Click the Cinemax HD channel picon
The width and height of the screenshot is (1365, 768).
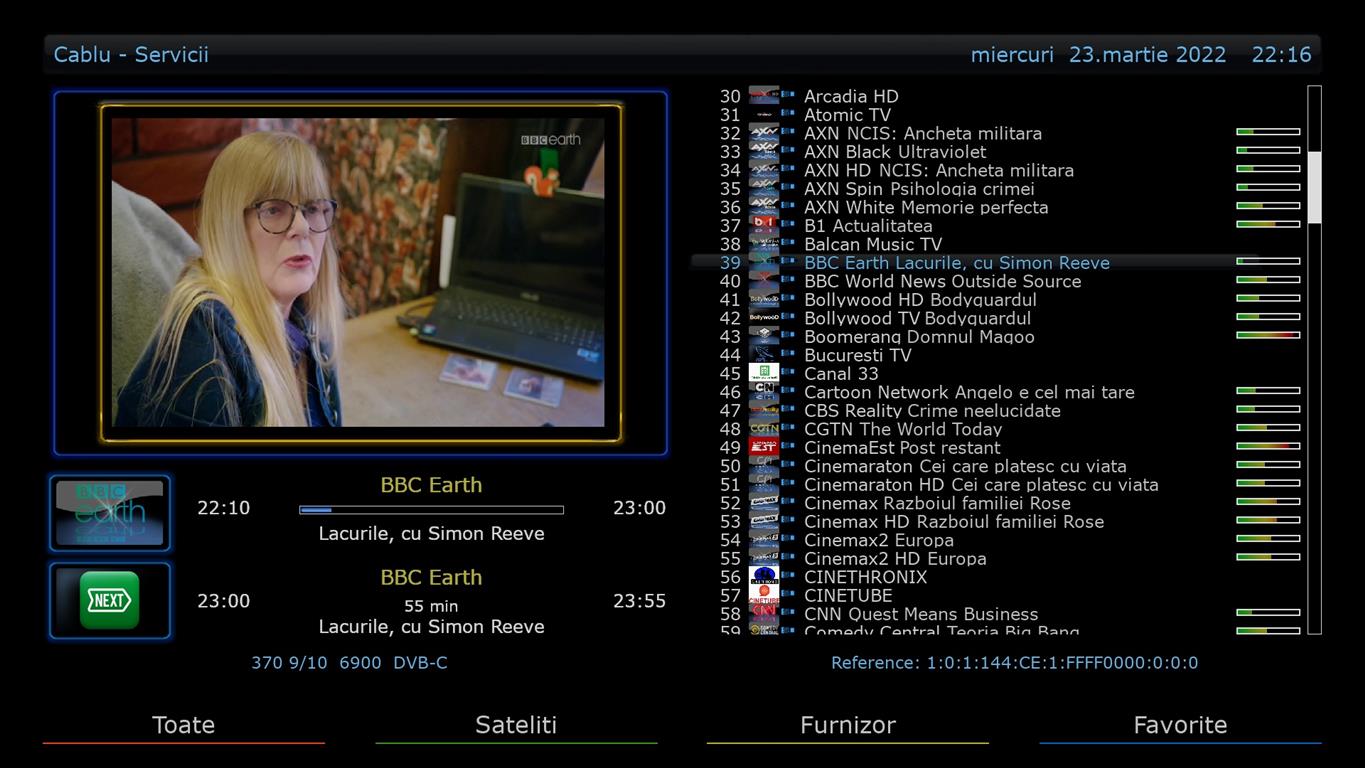pos(764,522)
